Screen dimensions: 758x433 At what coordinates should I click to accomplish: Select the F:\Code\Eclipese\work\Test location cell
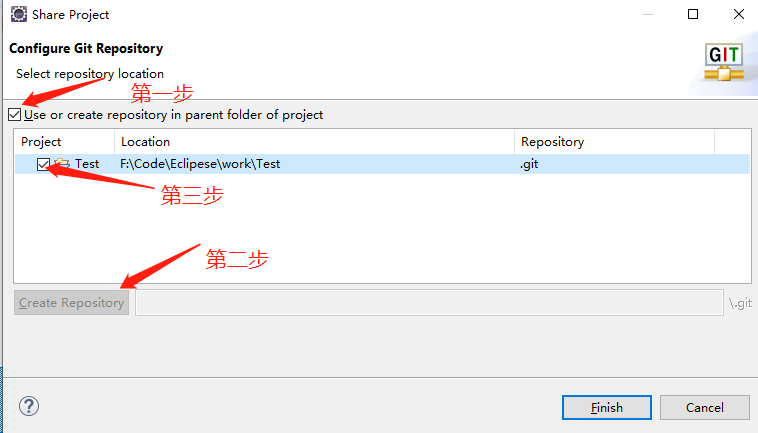200,164
